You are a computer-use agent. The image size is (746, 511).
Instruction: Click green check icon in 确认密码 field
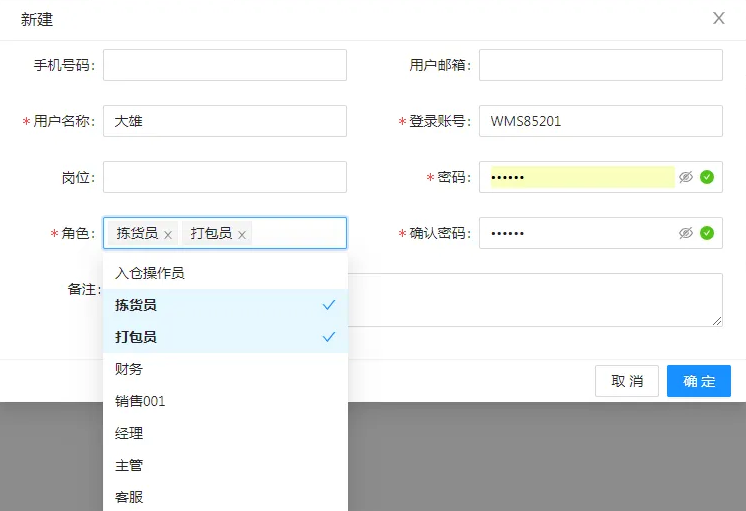[707, 233]
